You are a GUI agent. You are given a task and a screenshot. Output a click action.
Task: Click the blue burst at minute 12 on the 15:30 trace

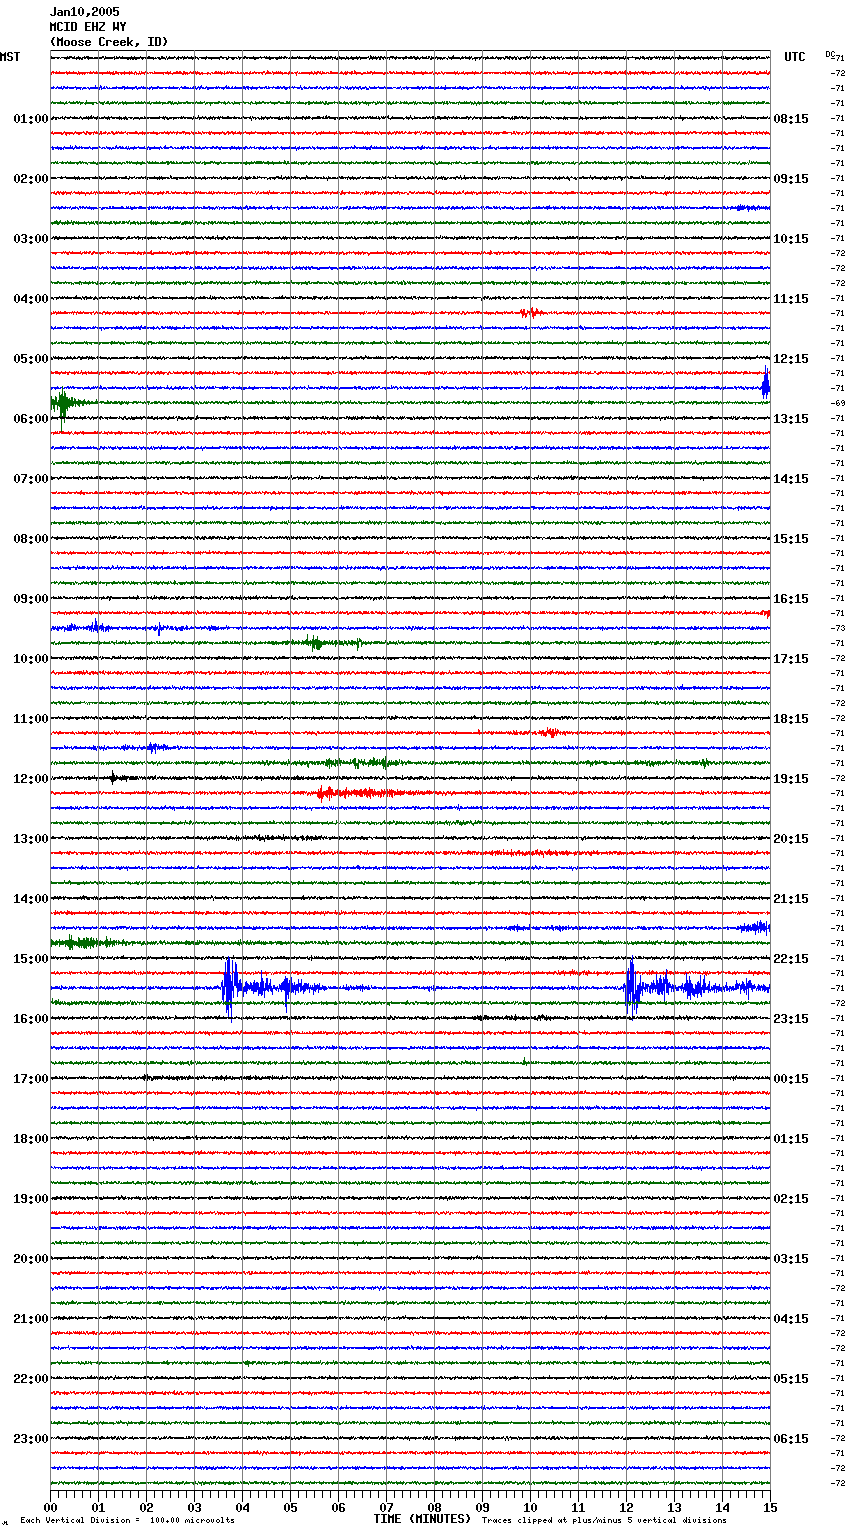631,987
